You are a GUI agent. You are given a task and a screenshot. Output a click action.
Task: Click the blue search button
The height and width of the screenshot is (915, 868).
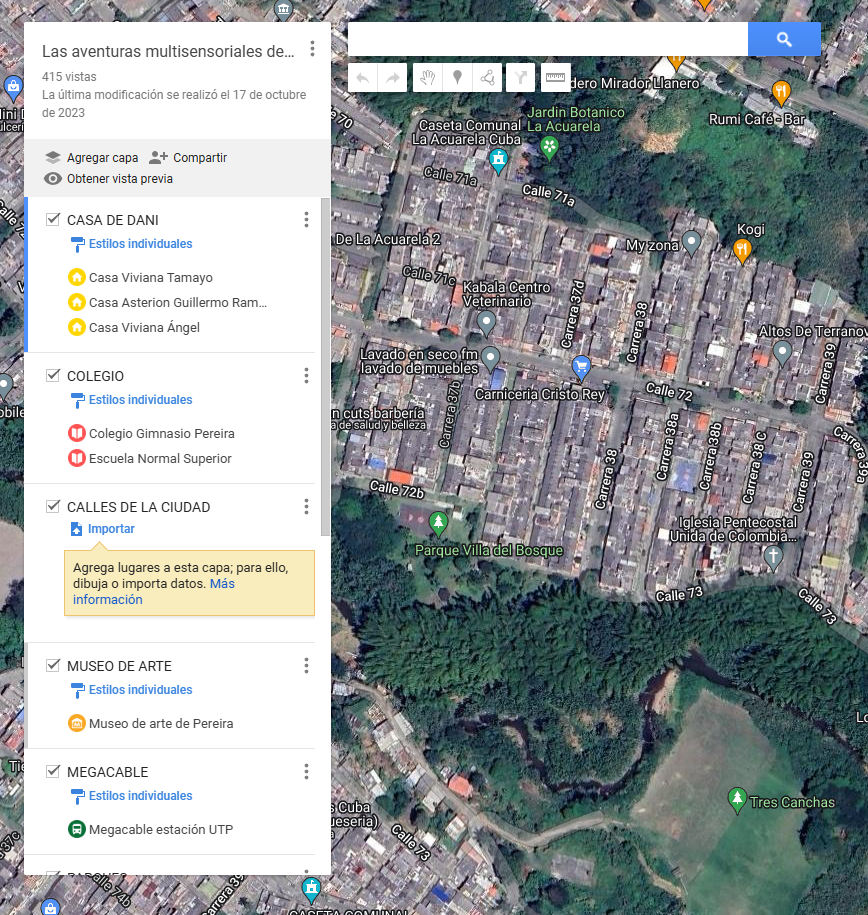(784, 39)
